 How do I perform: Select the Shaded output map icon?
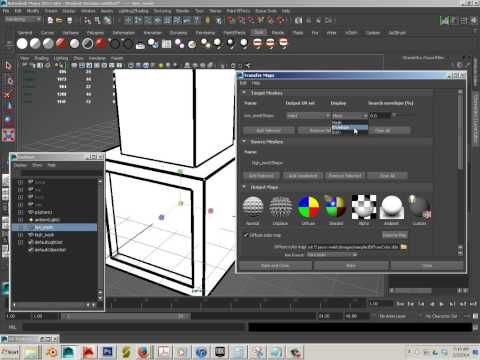(336, 207)
